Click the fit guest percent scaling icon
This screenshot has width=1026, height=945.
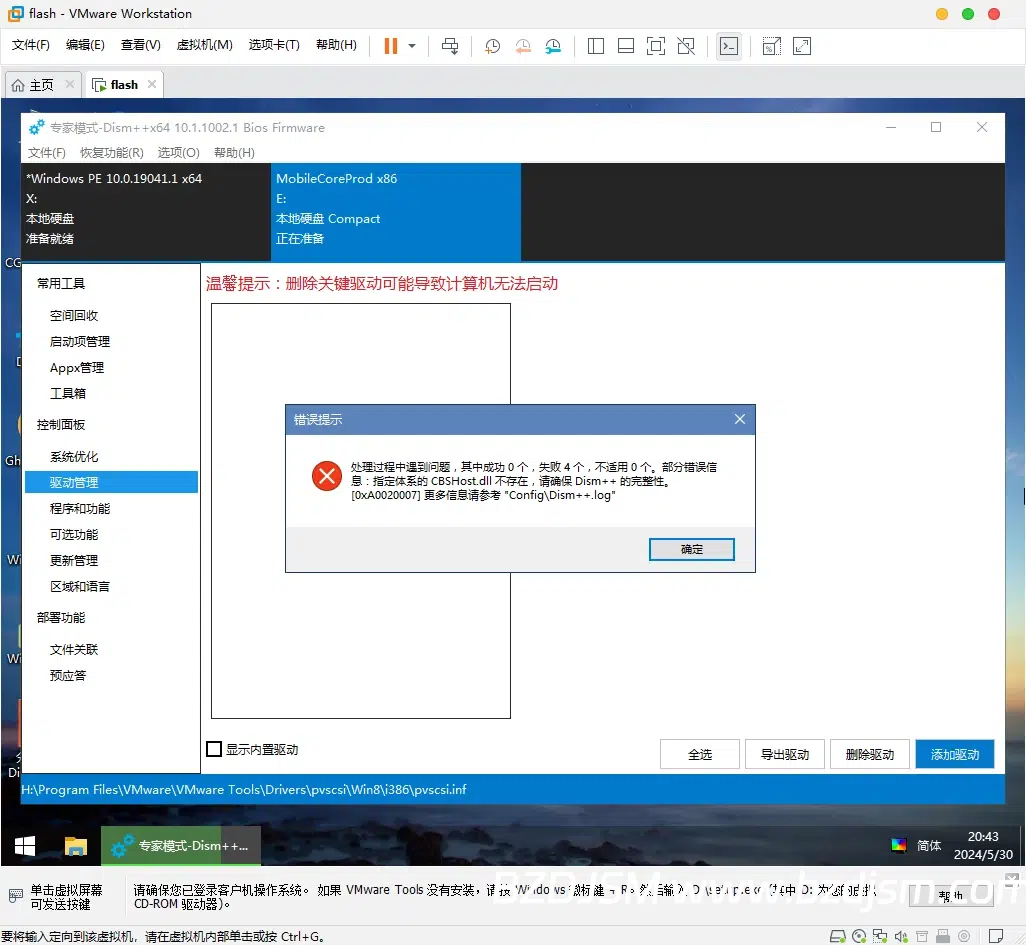(771, 46)
